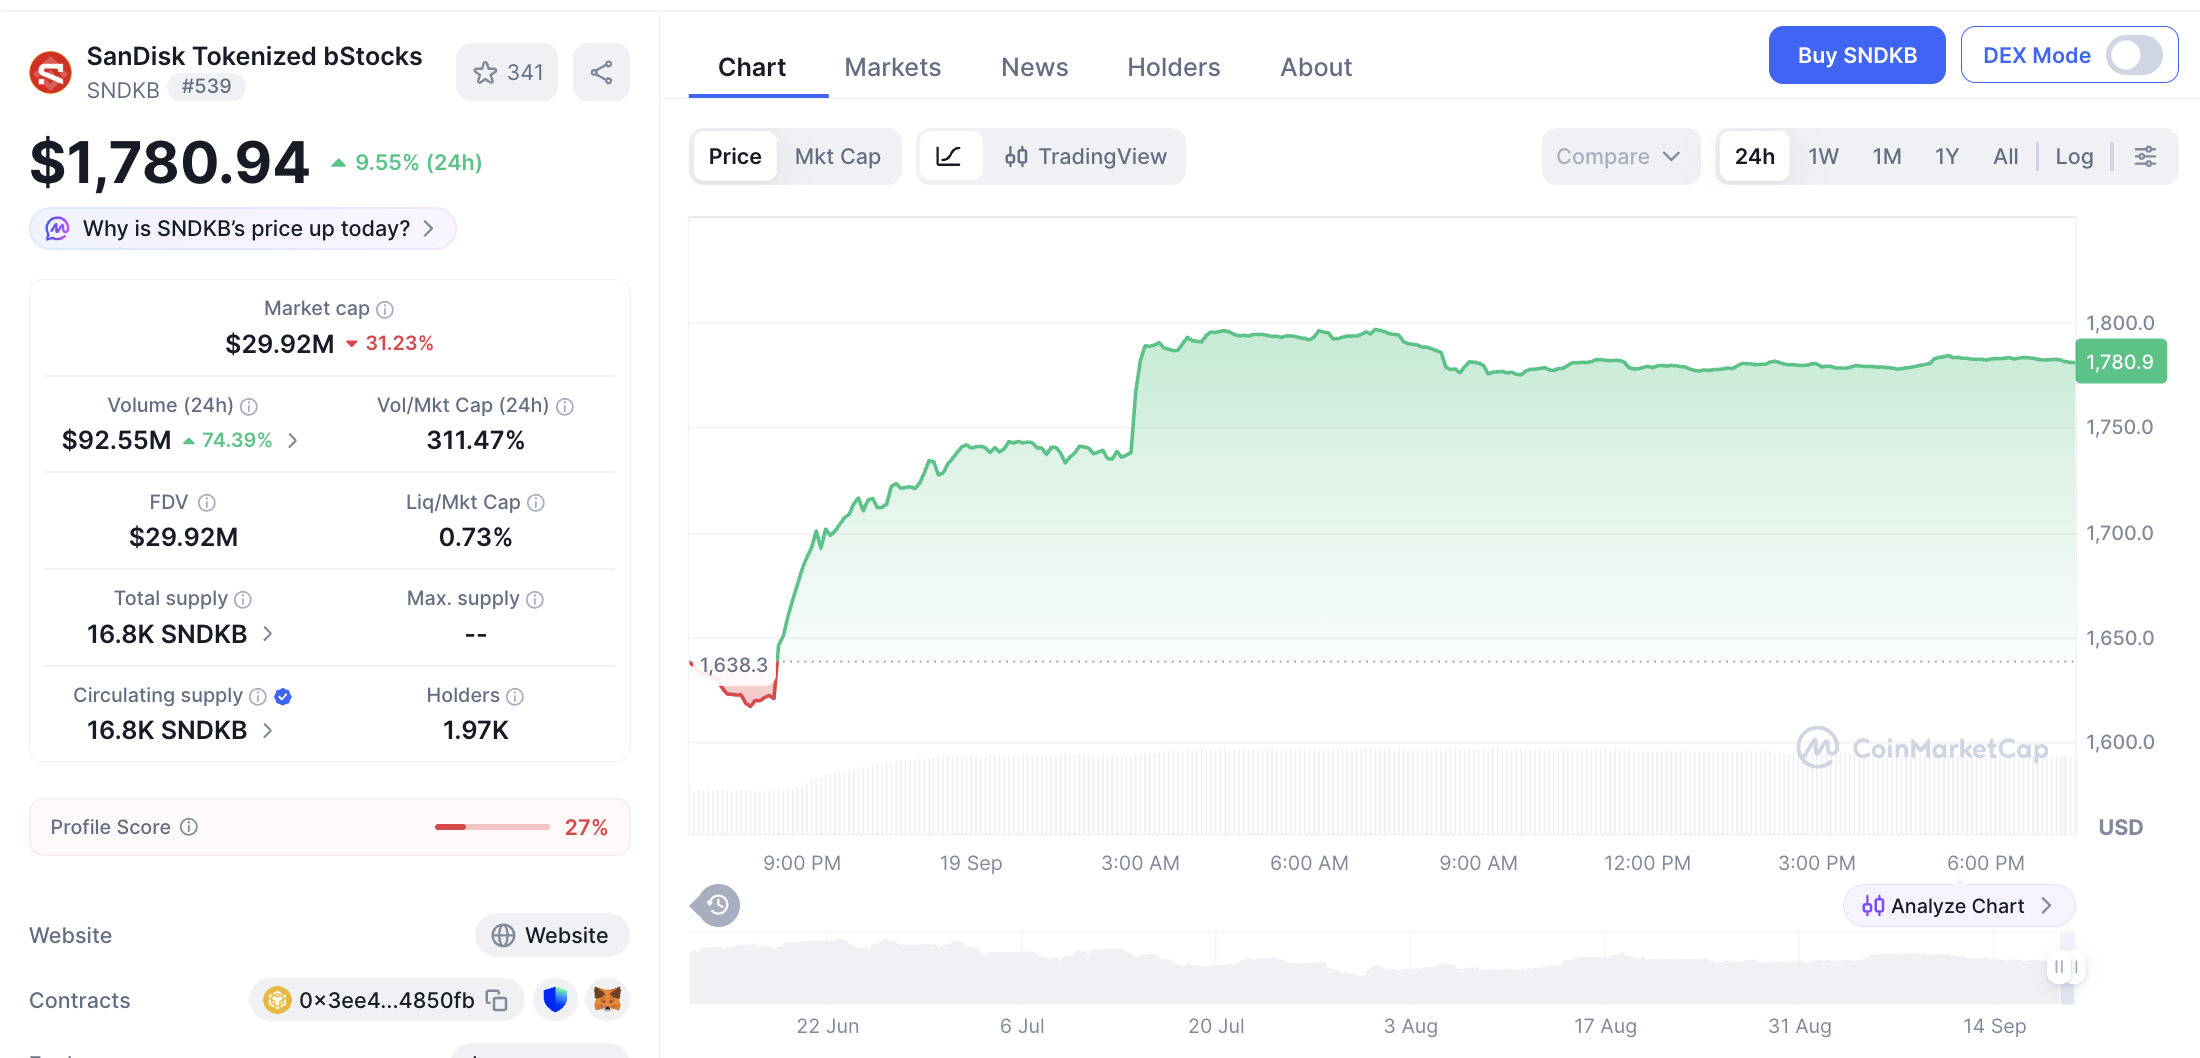Image resolution: width=2200 pixels, height=1058 pixels.
Task: Switch chart to Mkt Cap view
Action: click(x=838, y=156)
